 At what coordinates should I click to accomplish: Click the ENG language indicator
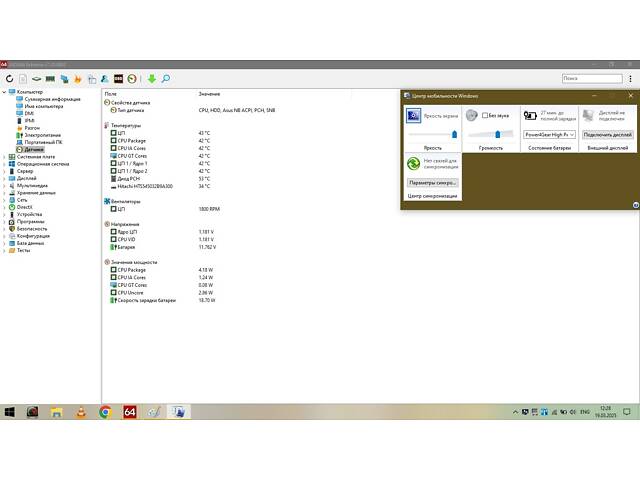pyautogui.click(x=585, y=412)
